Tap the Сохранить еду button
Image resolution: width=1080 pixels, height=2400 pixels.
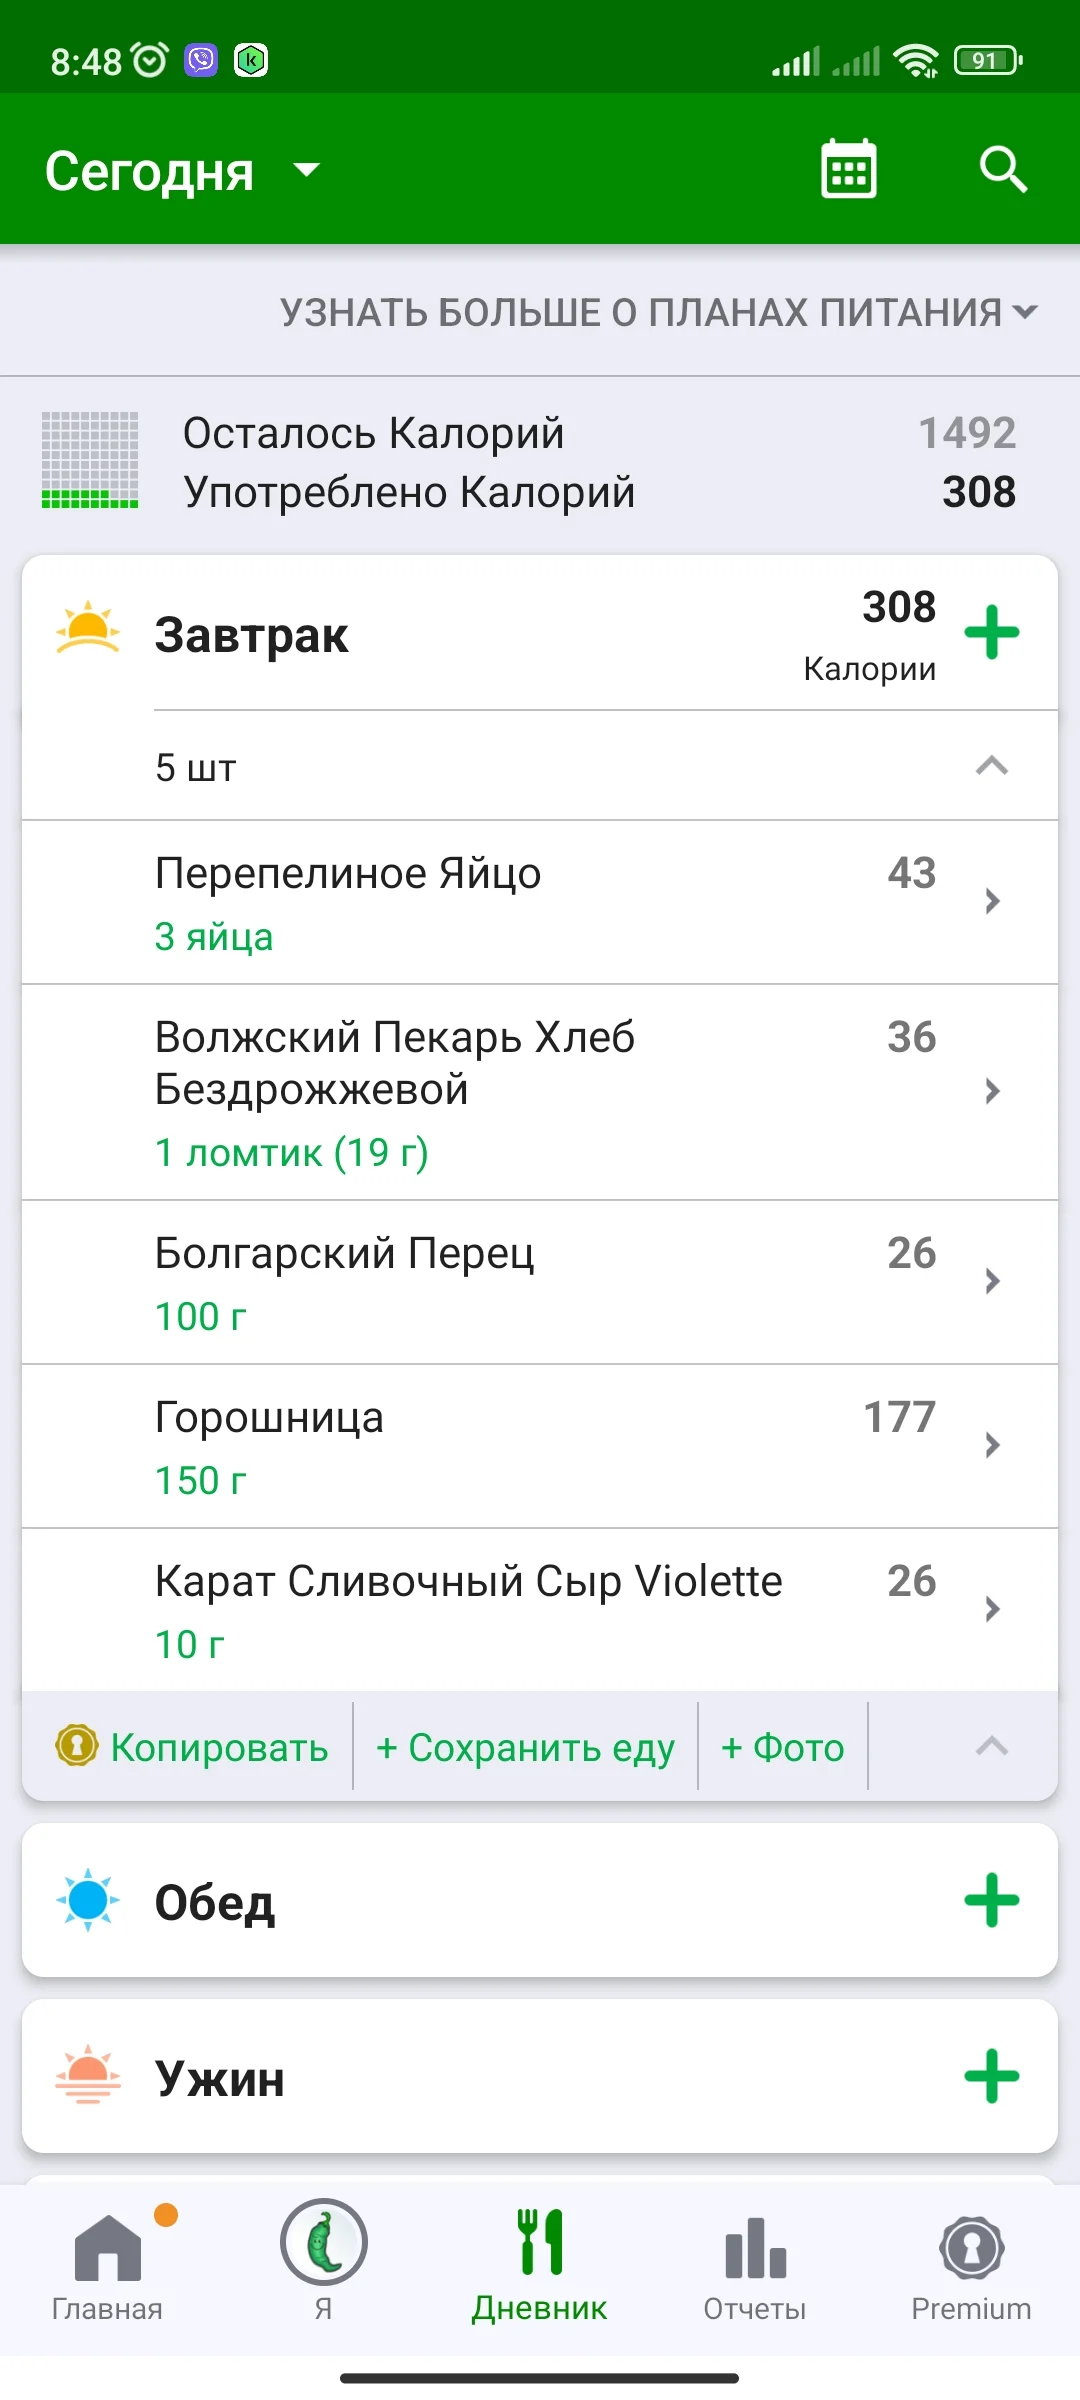(x=525, y=1748)
